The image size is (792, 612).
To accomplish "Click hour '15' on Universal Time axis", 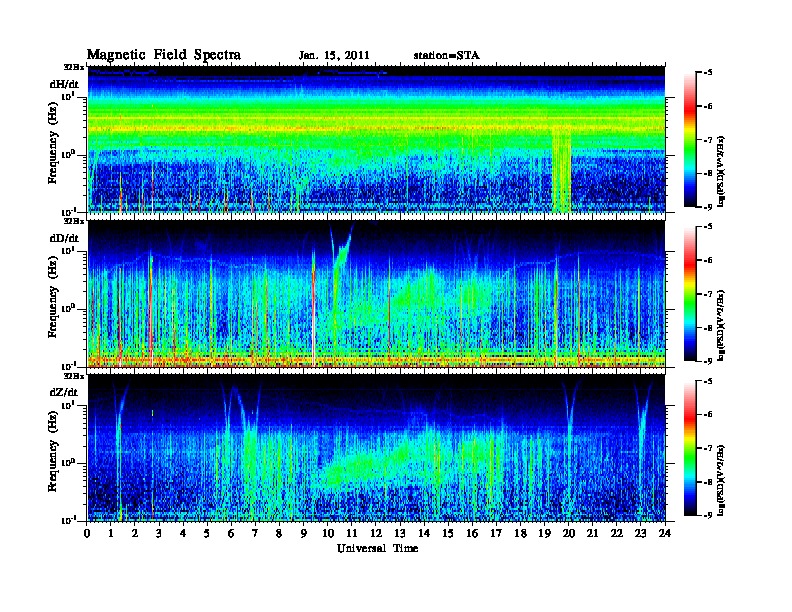I will tap(449, 533).
